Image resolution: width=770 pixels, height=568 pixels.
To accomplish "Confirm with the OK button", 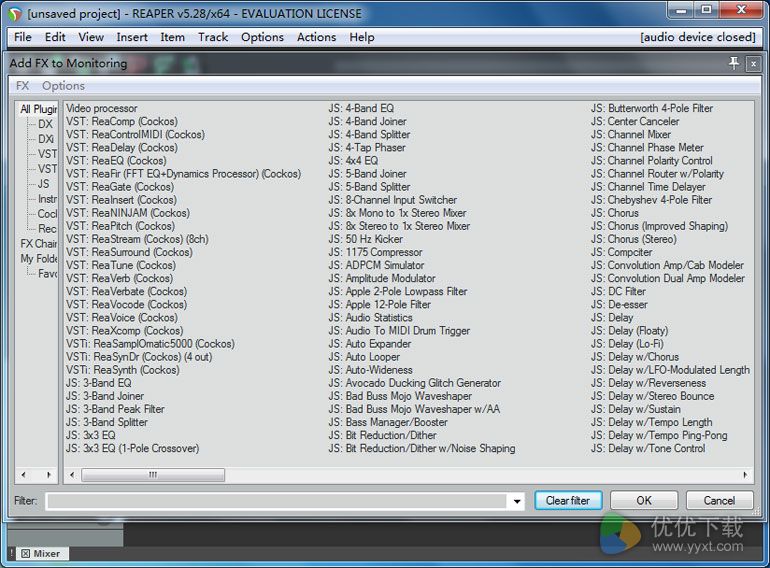I will point(644,500).
